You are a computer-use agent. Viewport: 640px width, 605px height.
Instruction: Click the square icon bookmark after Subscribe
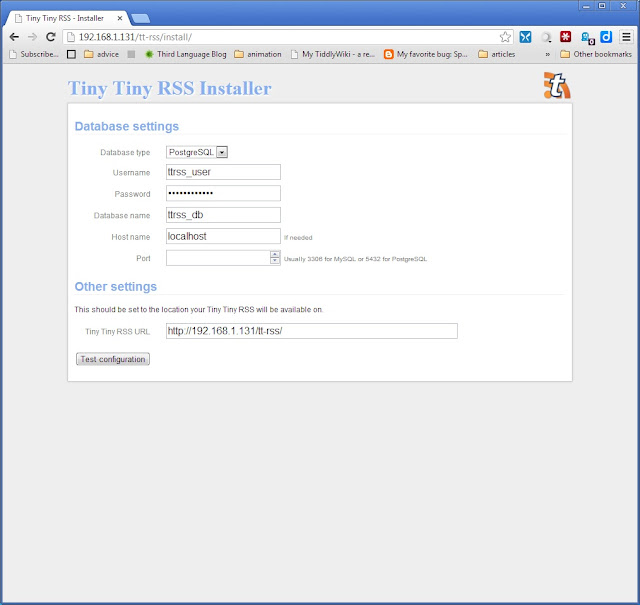[71, 54]
